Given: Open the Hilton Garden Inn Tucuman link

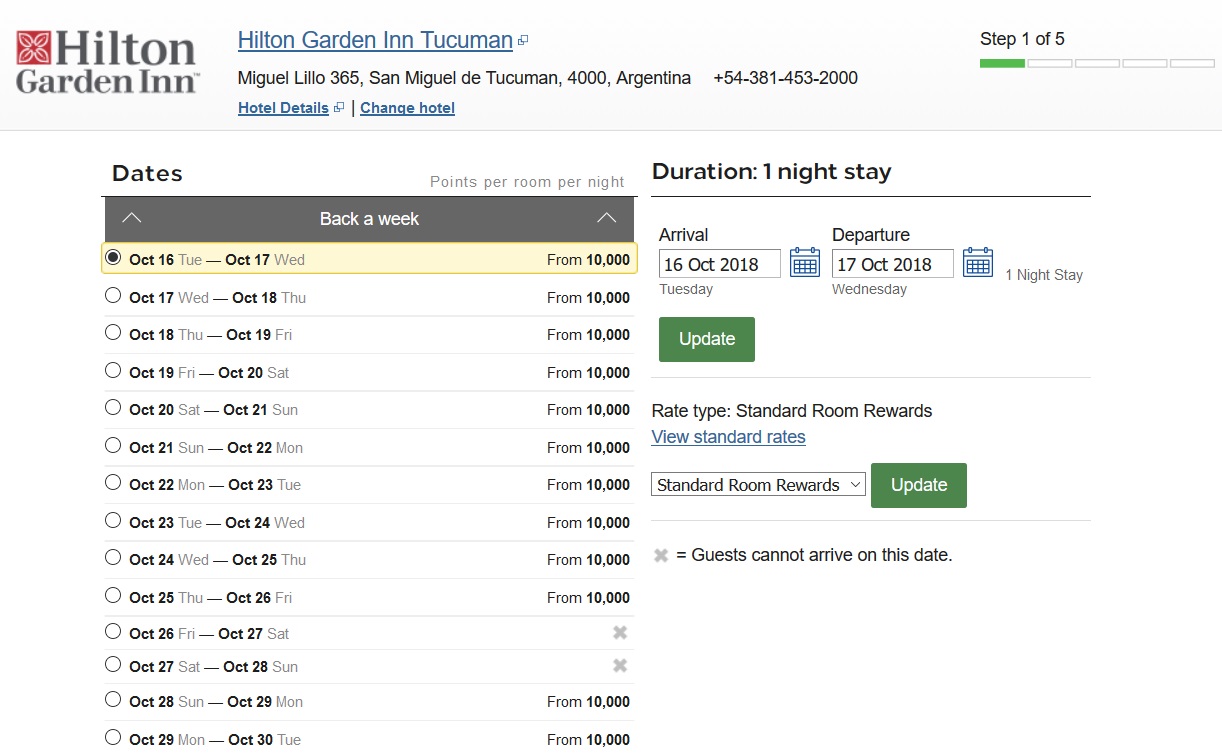Looking at the screenshot, I should pos(375,41).
